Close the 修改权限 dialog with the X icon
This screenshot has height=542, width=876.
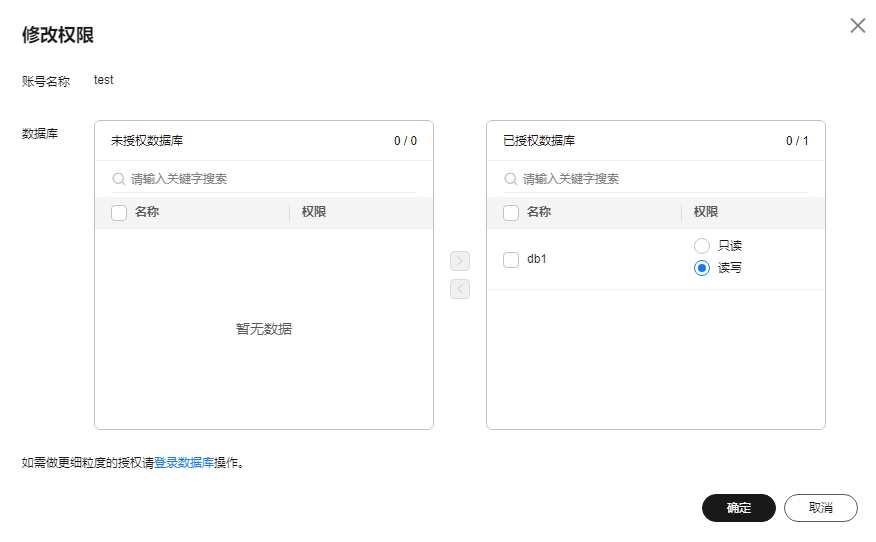(x=858, y=26)
